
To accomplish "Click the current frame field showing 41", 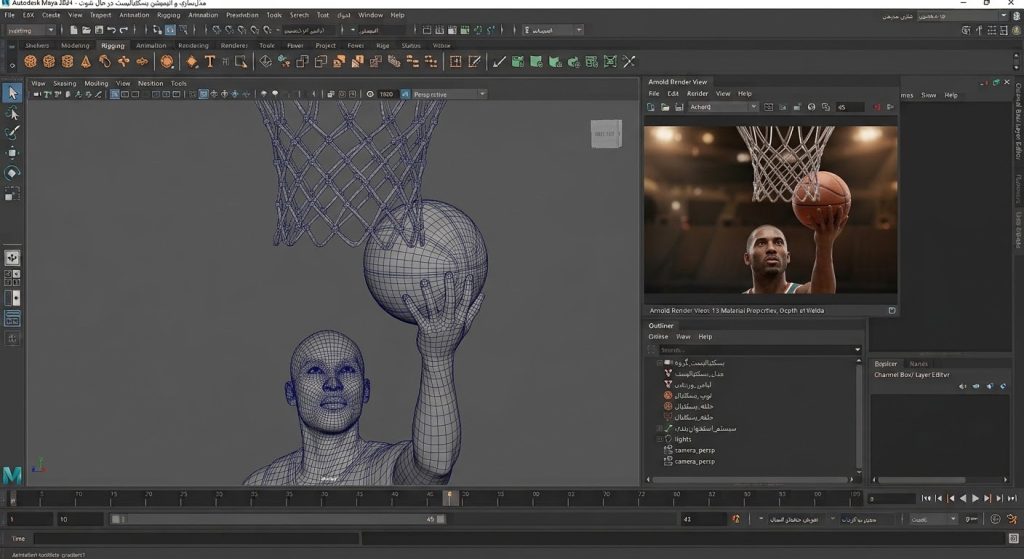I will click(x=703, y=519).
